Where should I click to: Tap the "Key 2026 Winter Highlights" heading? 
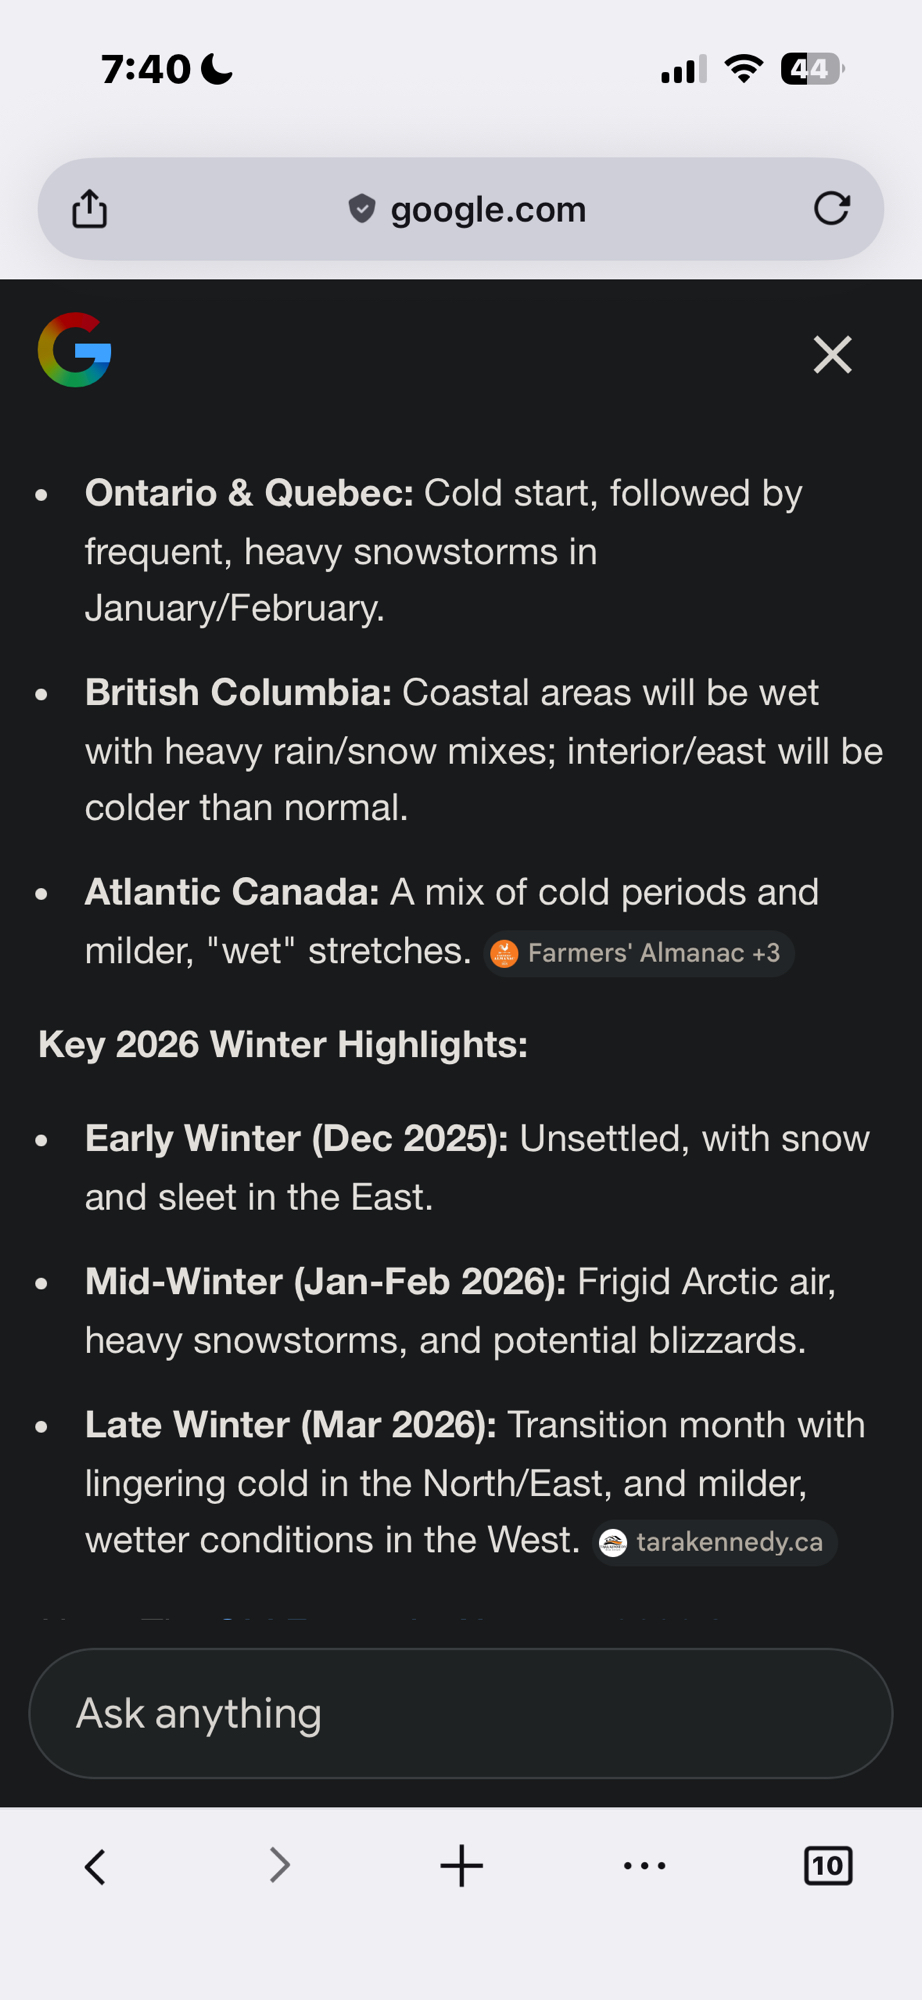pos(283,1045)
